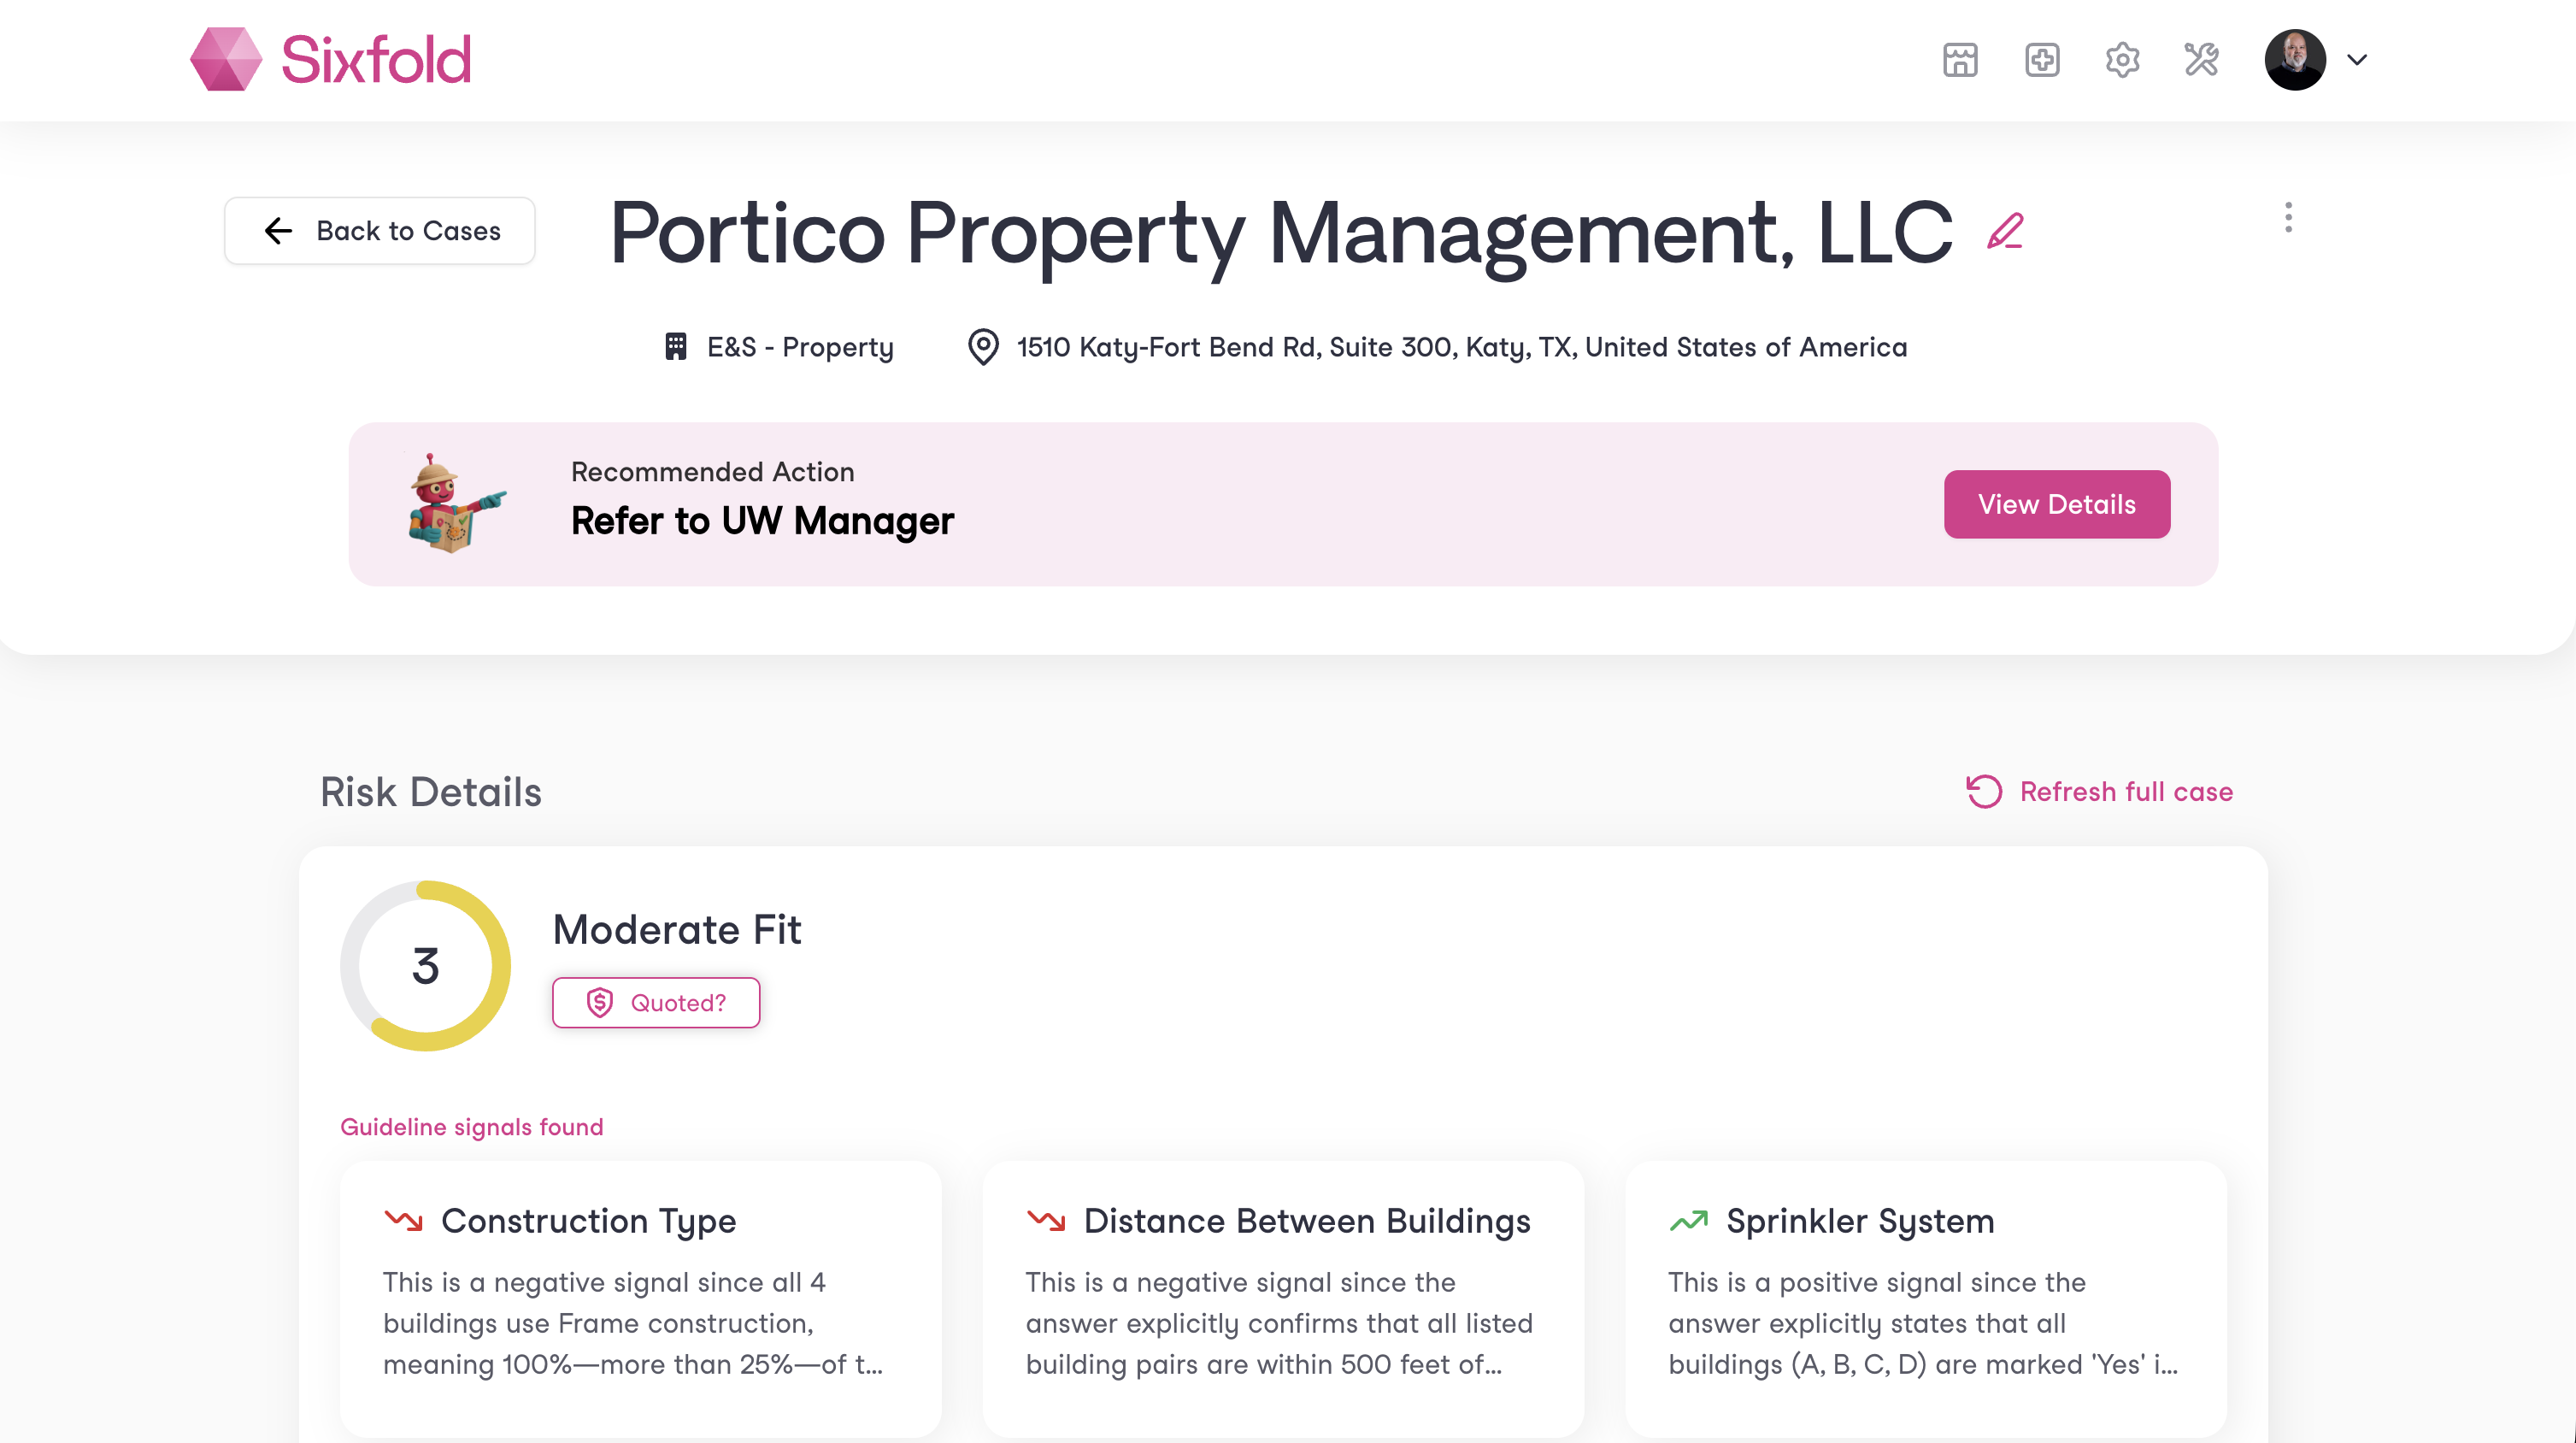
Task: Click the Sixfold hexagon logo
Action: tap(226, 59)
